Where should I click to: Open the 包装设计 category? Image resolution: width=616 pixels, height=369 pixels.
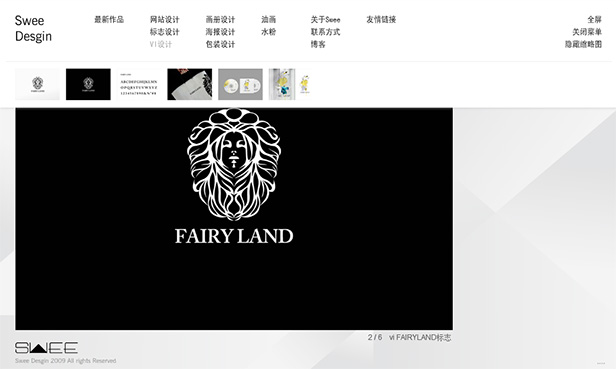point(220,44)
